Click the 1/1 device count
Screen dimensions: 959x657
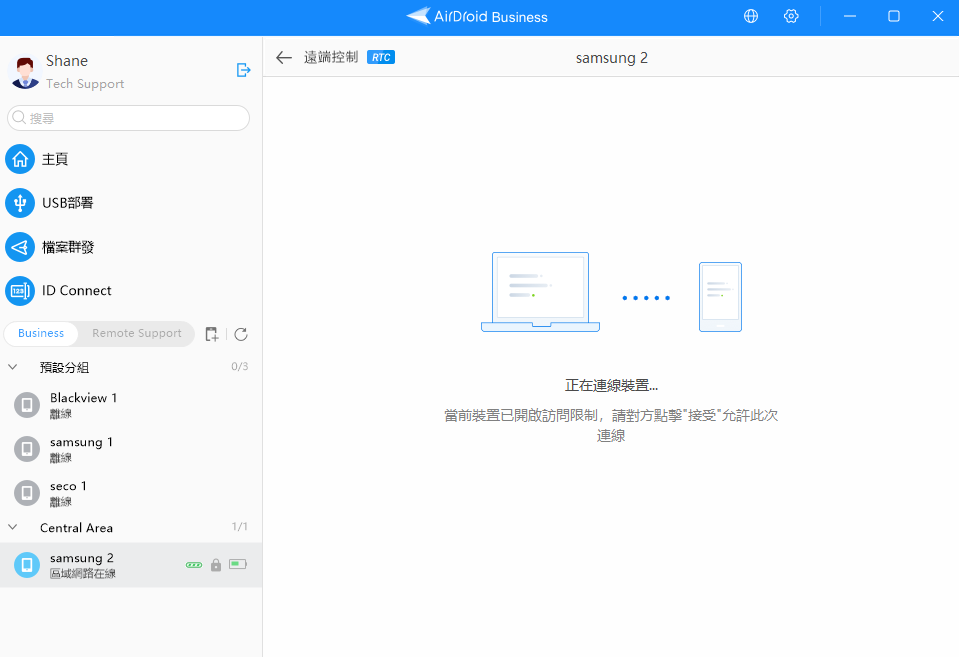pos(240,527)
